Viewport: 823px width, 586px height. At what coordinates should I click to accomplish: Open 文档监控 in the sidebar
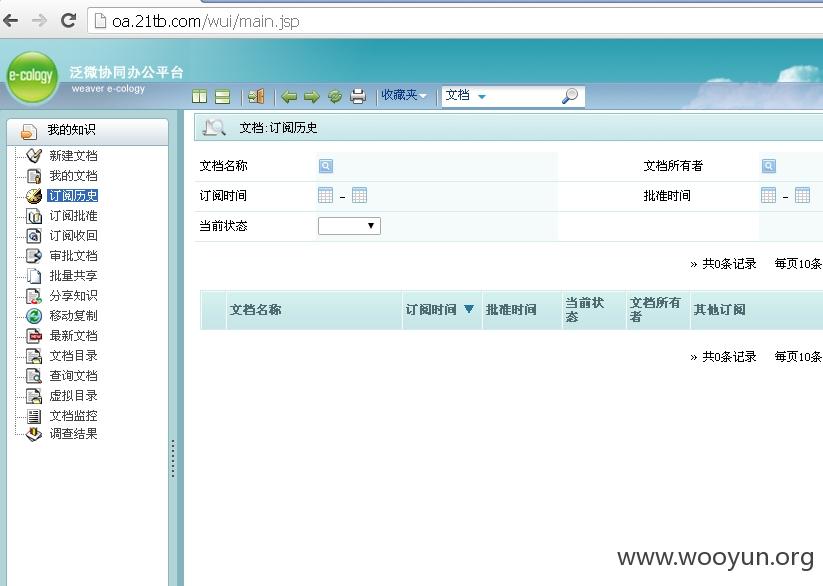73,416
